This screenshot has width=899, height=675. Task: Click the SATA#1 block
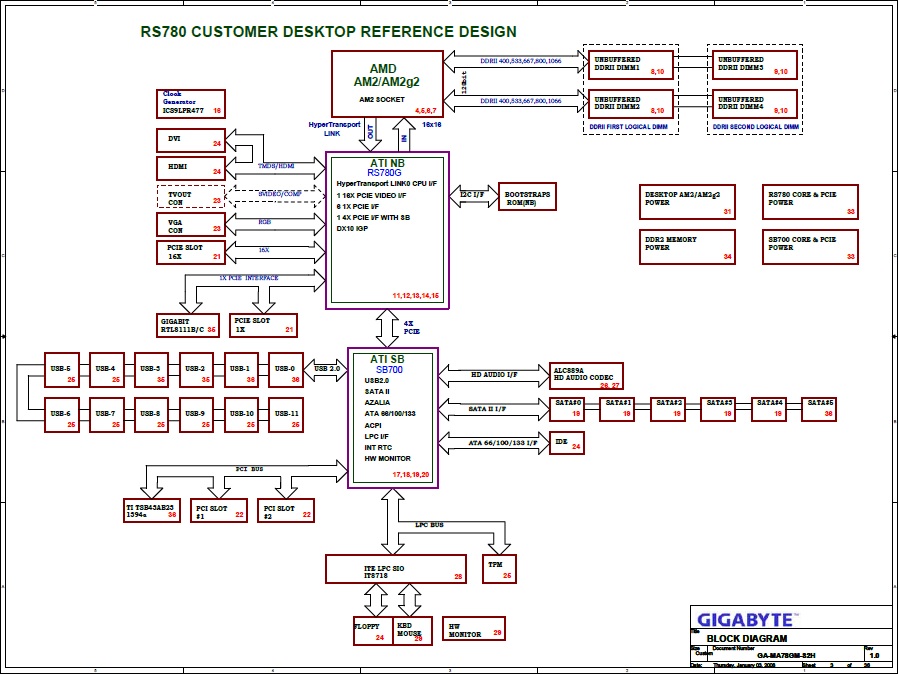click(x=617, y=409)
